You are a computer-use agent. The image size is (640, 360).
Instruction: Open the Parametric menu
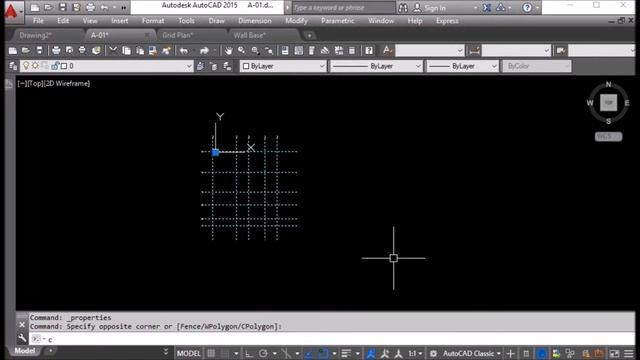[338, 21]
